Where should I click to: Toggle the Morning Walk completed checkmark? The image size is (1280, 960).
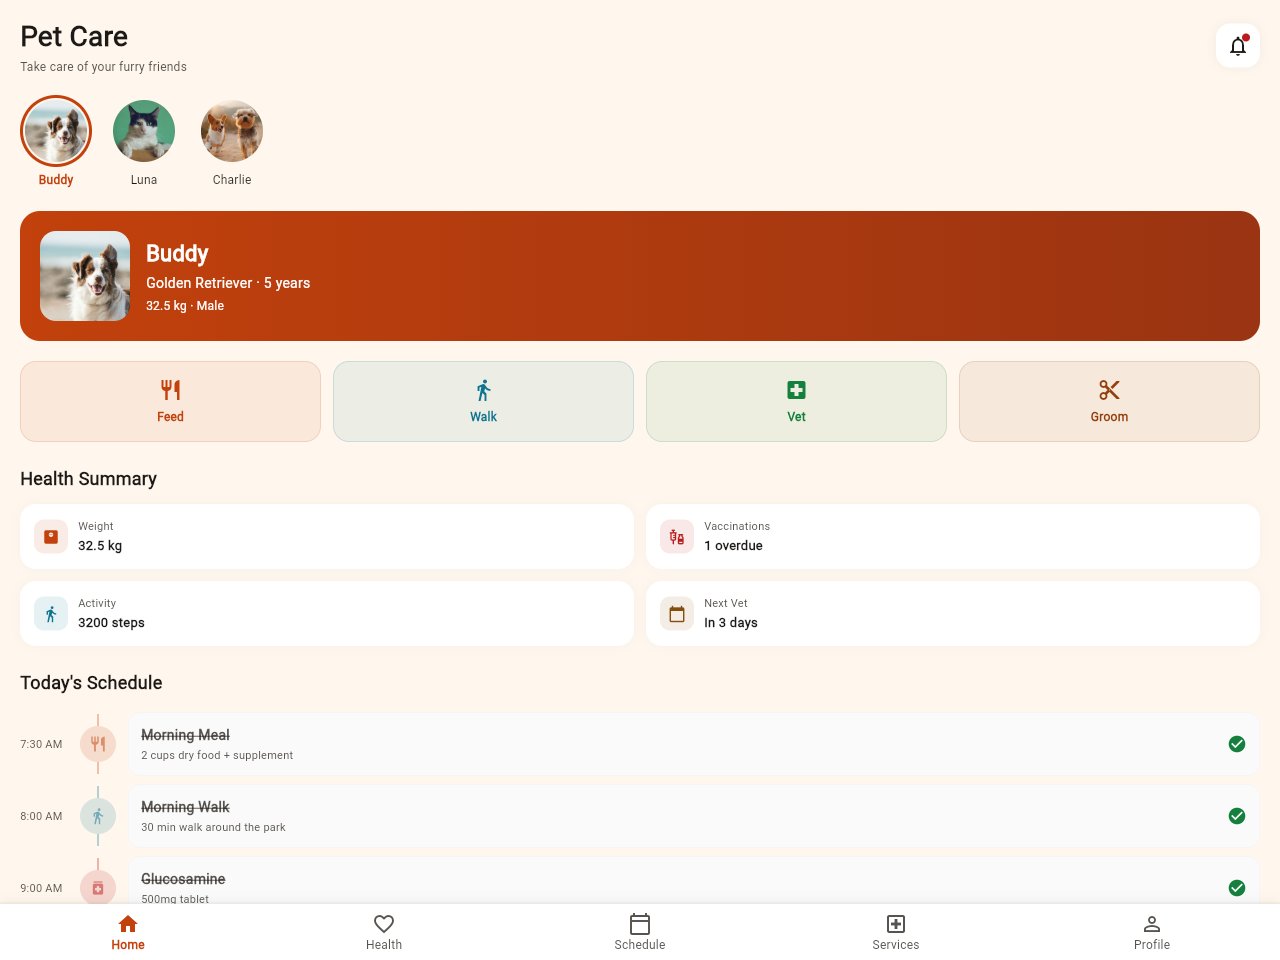(x=1237, y=816)
